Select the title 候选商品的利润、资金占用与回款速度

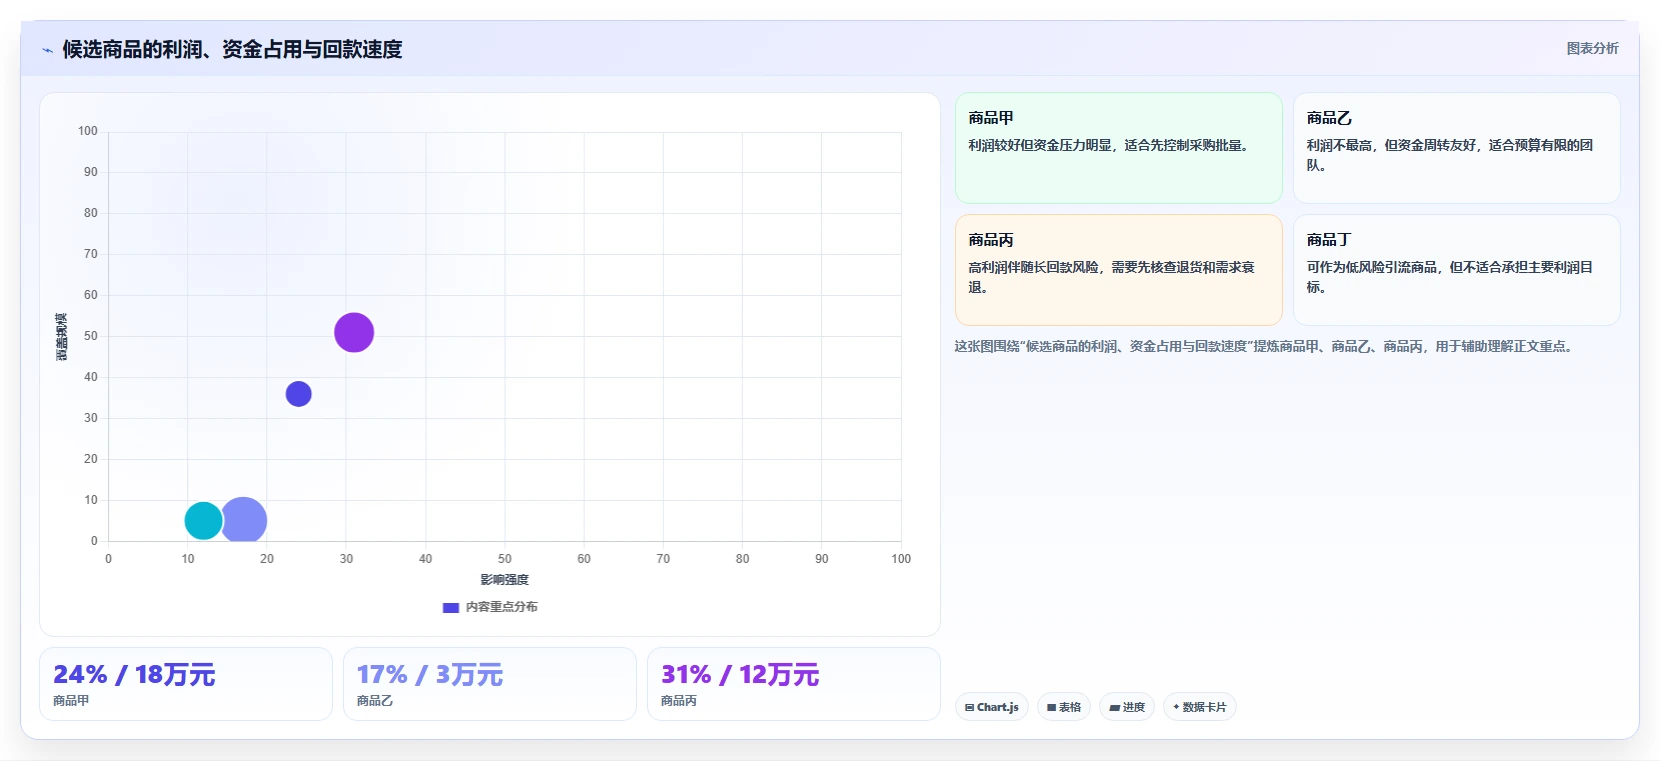[x=232, y=49]
